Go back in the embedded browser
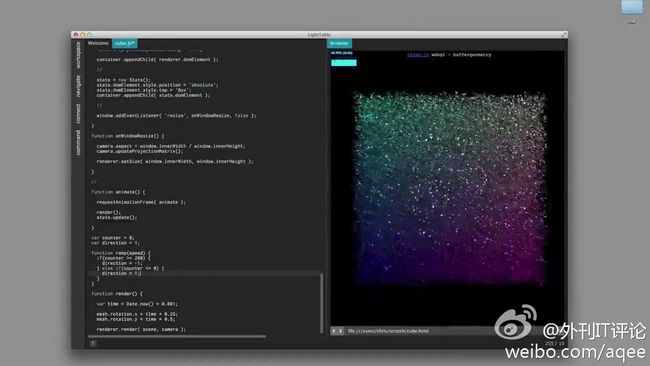Viewport: 650px width, 366px height. point(334,331)
